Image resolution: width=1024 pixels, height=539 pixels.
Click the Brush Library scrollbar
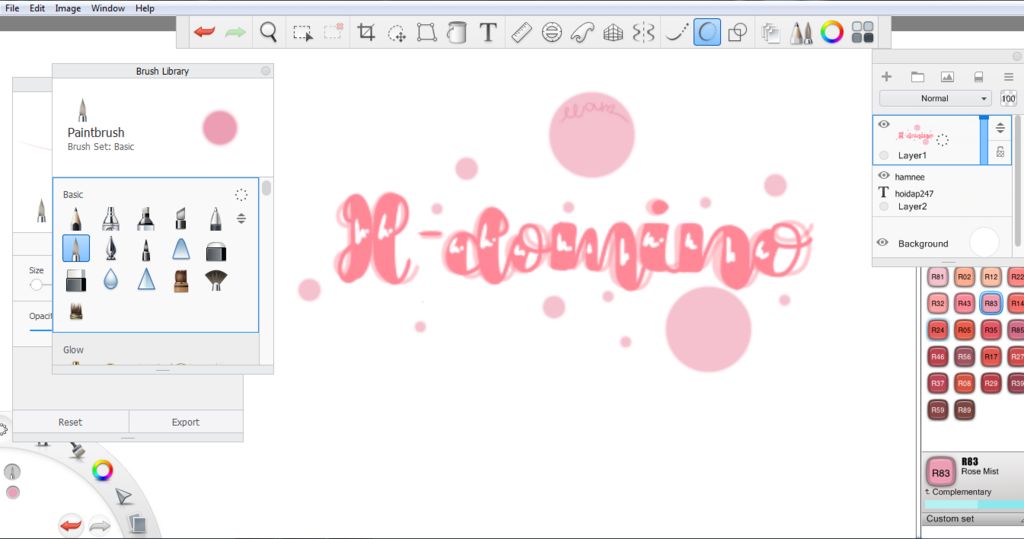point(266,188)
